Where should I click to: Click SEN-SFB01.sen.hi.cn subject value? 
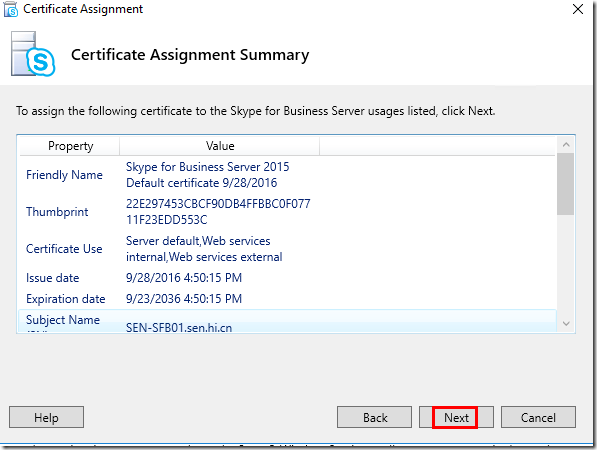pos(179,327)
